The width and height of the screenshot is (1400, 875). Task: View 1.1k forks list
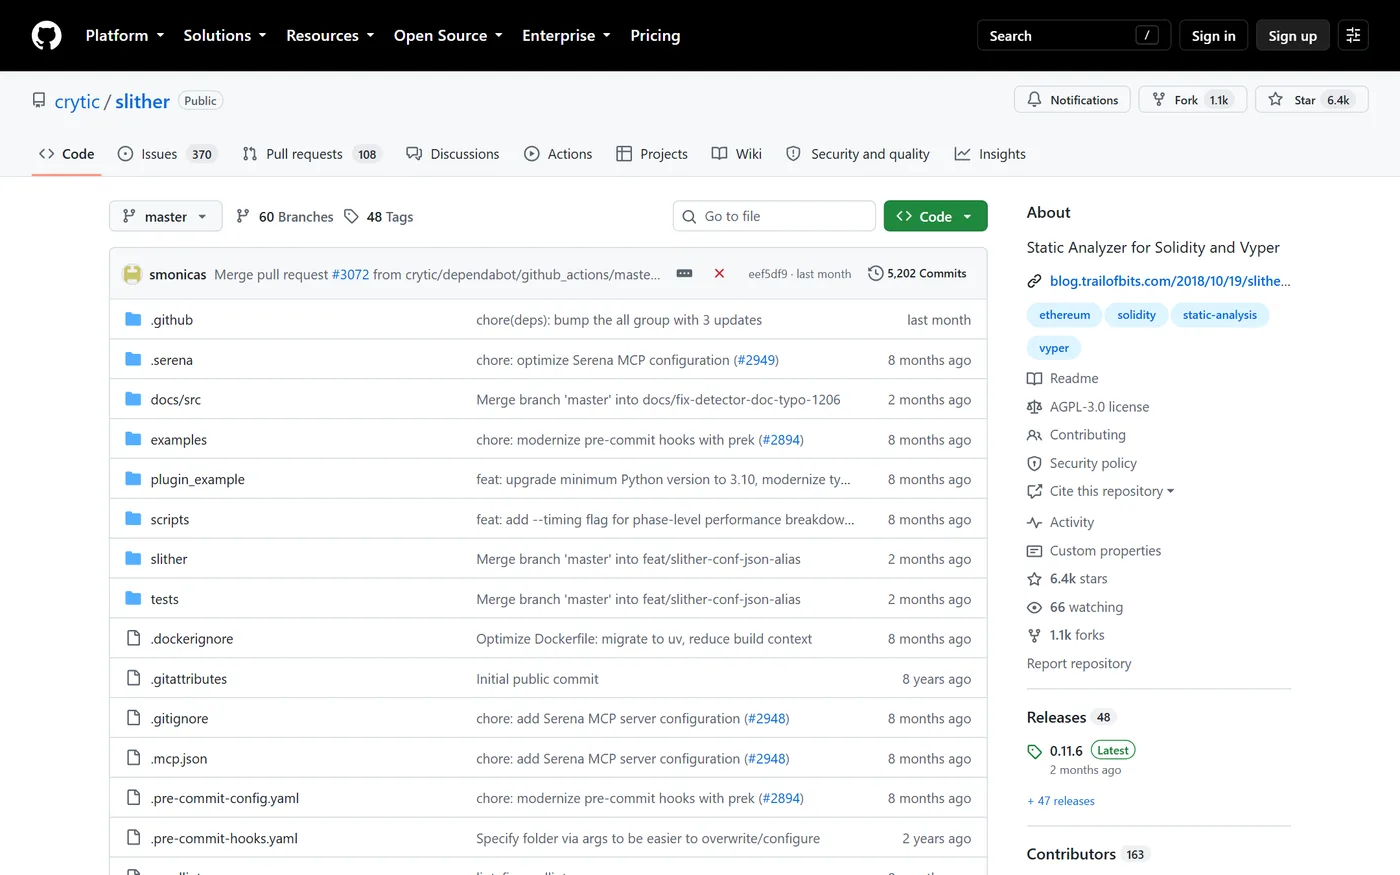(x=1066, y=635)
